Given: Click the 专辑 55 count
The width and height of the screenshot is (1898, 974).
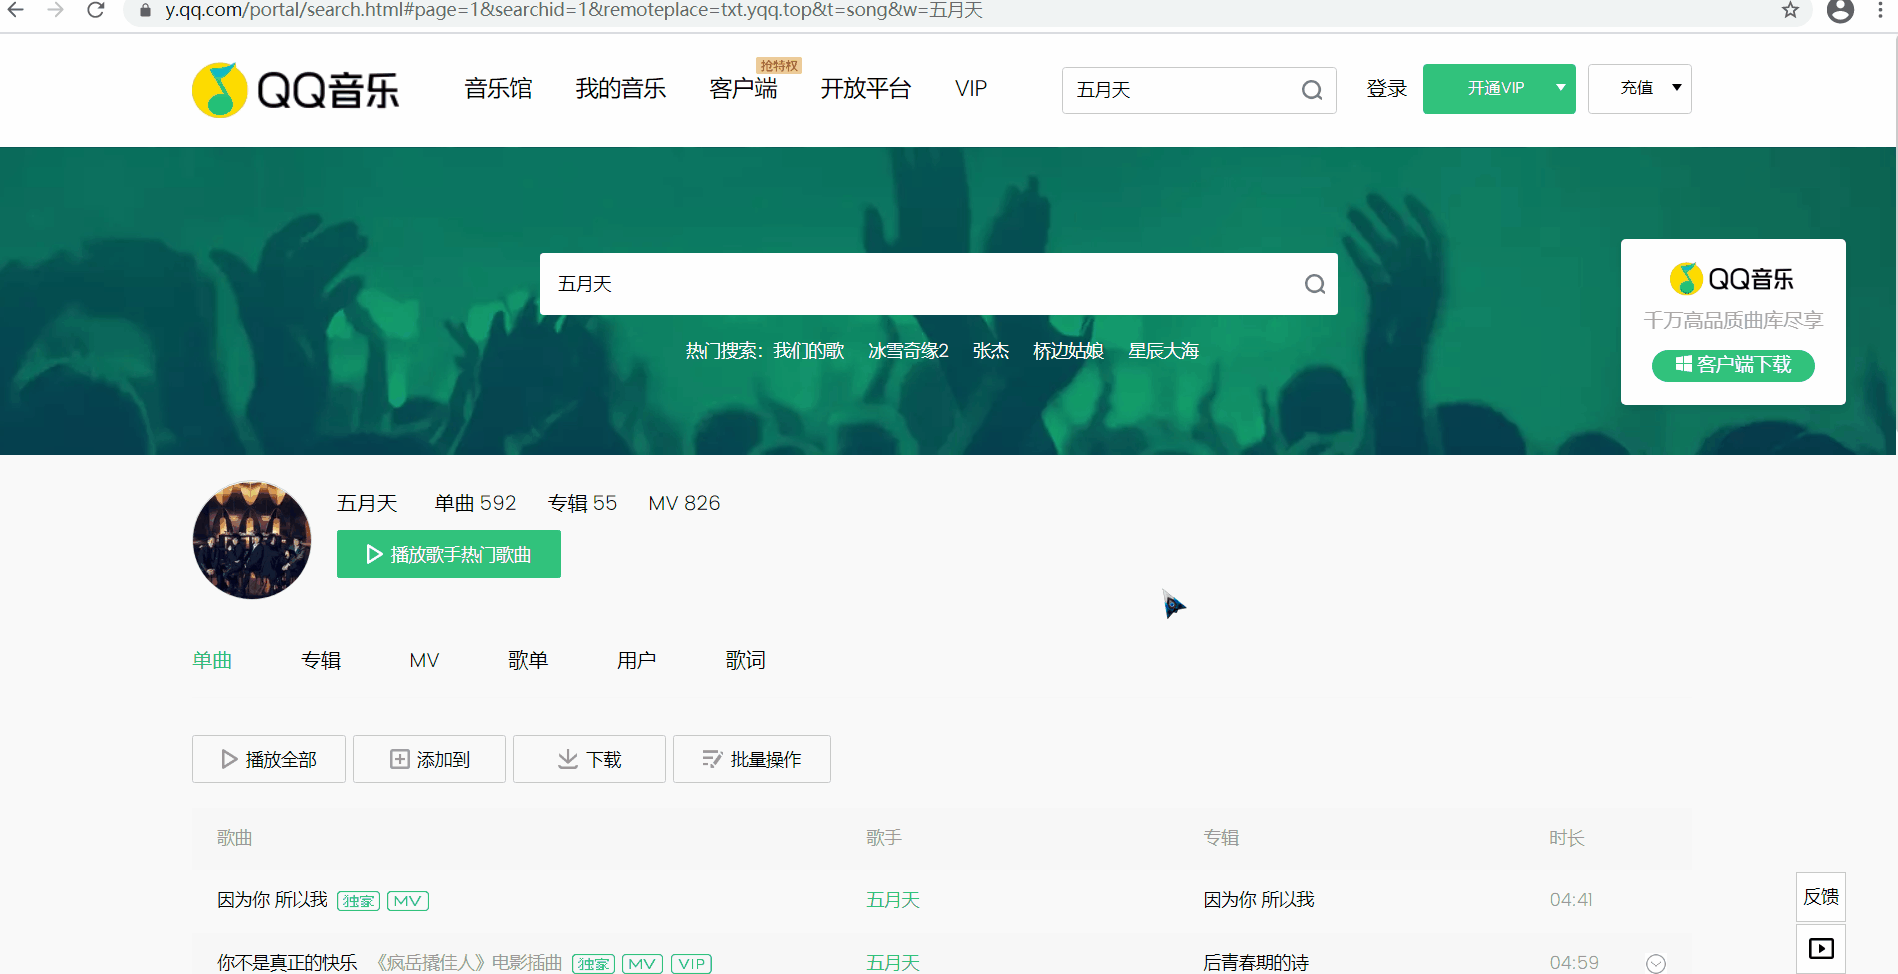Looking at the screenshot, I should pos(582,503).
